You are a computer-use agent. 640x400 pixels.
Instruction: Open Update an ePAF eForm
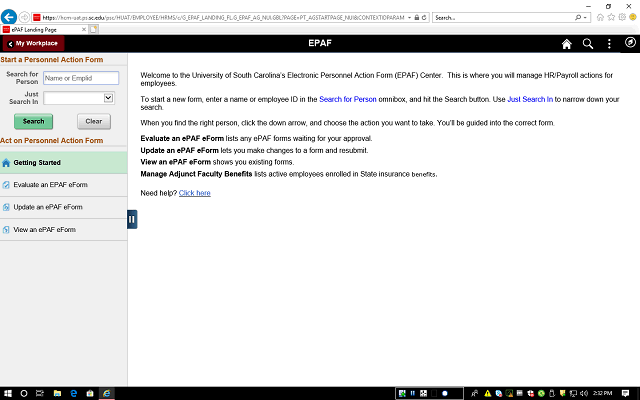click(x=64, y=207)
